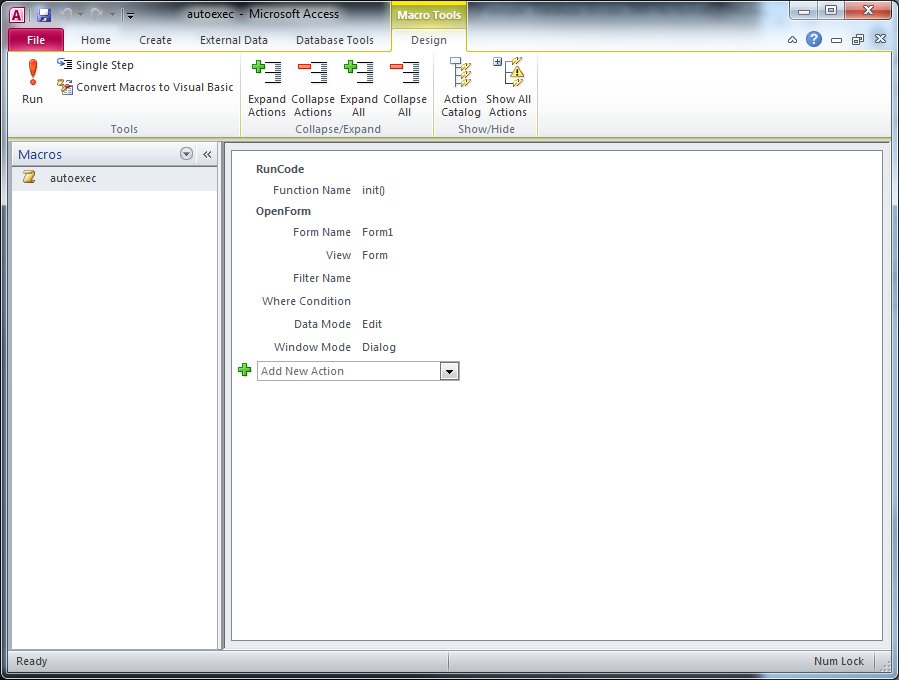Click the init() function name value

(373, 190)
